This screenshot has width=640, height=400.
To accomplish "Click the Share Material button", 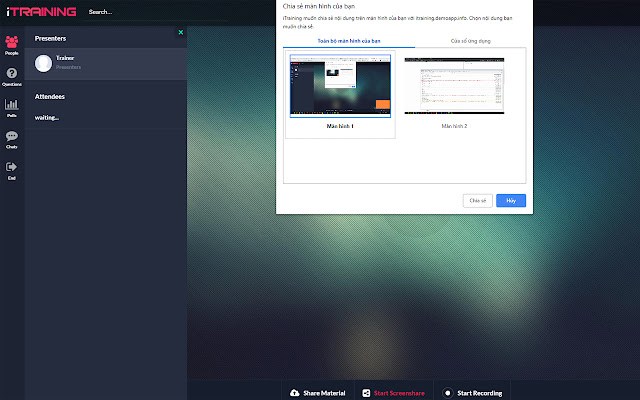I will pos(318,393).
